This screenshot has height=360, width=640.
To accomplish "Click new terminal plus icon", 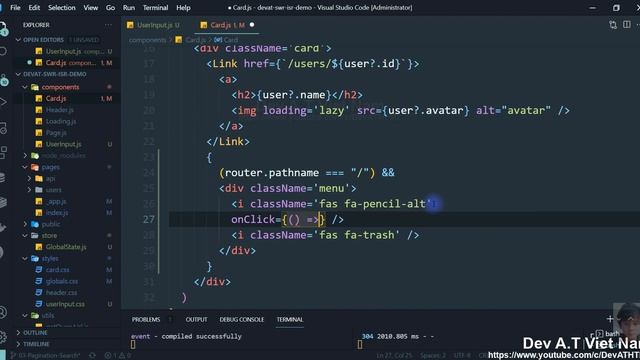I will pos(610,319).
